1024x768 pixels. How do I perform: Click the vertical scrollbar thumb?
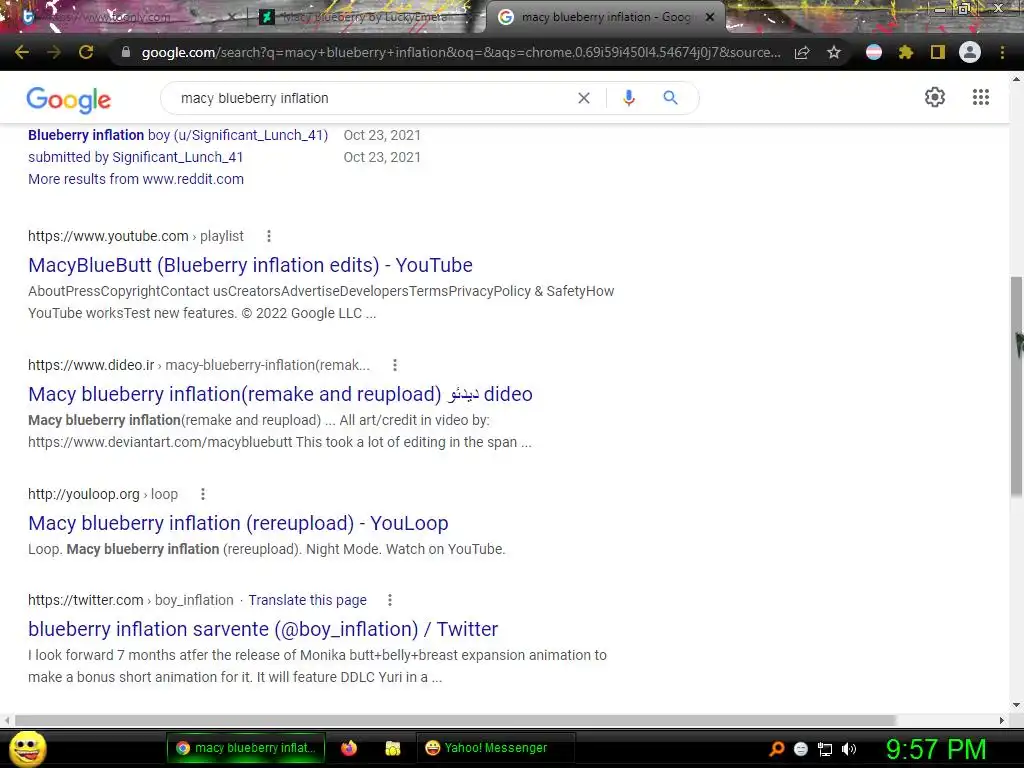[1016, 385]
